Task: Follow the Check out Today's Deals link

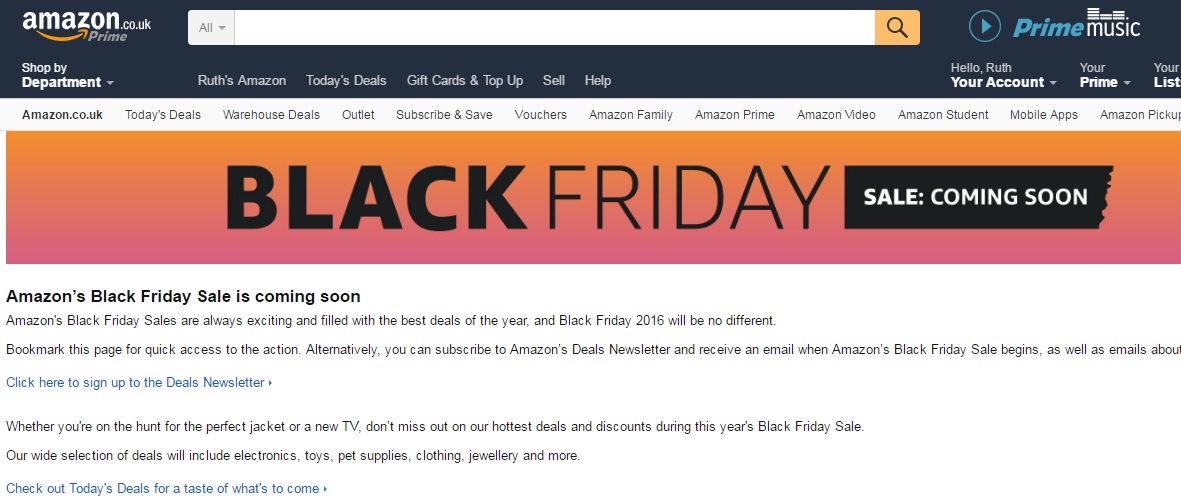Action: coord(165,489)
